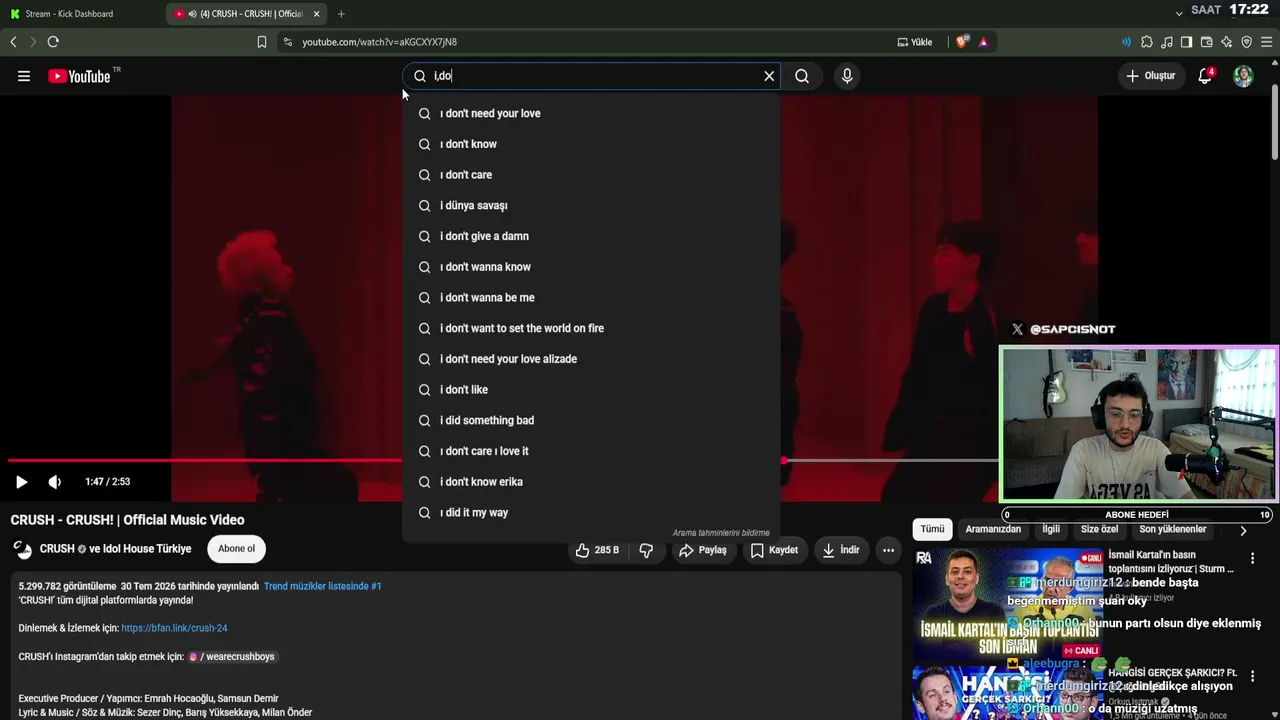Screen dimensions: 1280x720
Task: Open the Leo AI sparkle icon
Action: (1226, 42)
